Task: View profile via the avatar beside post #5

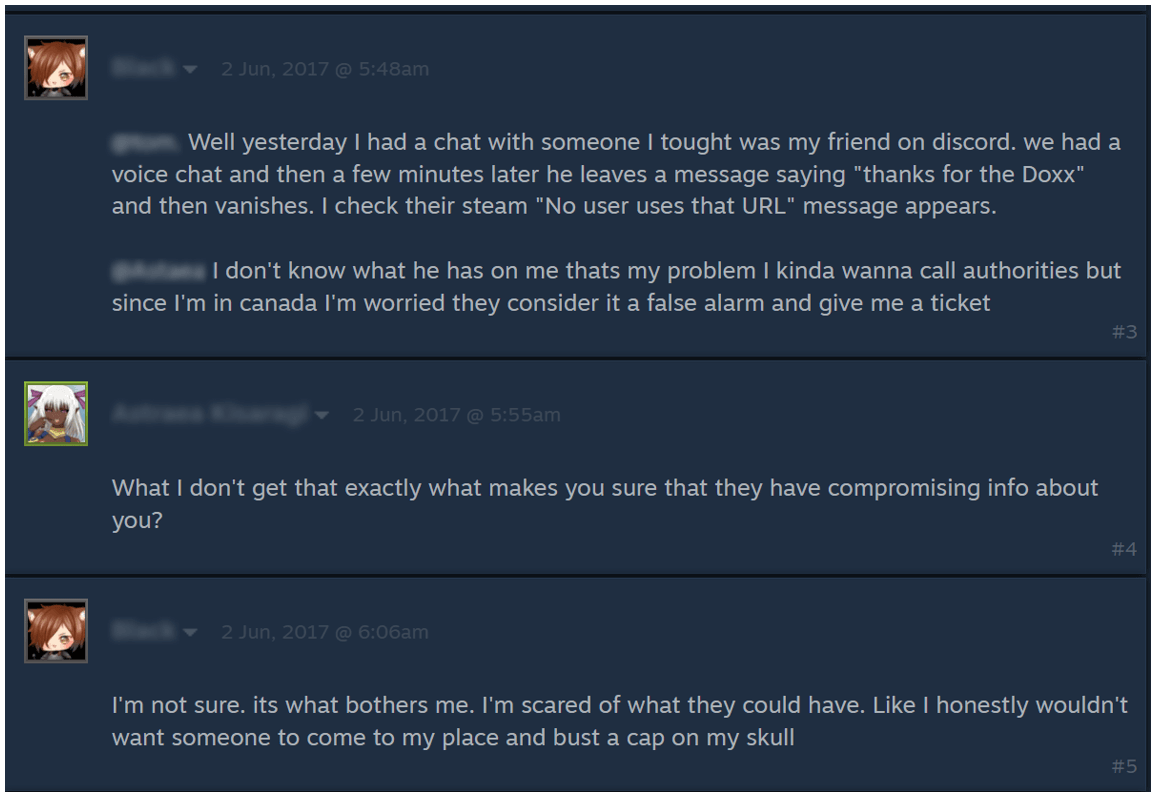Action: (x=56, y=631)
